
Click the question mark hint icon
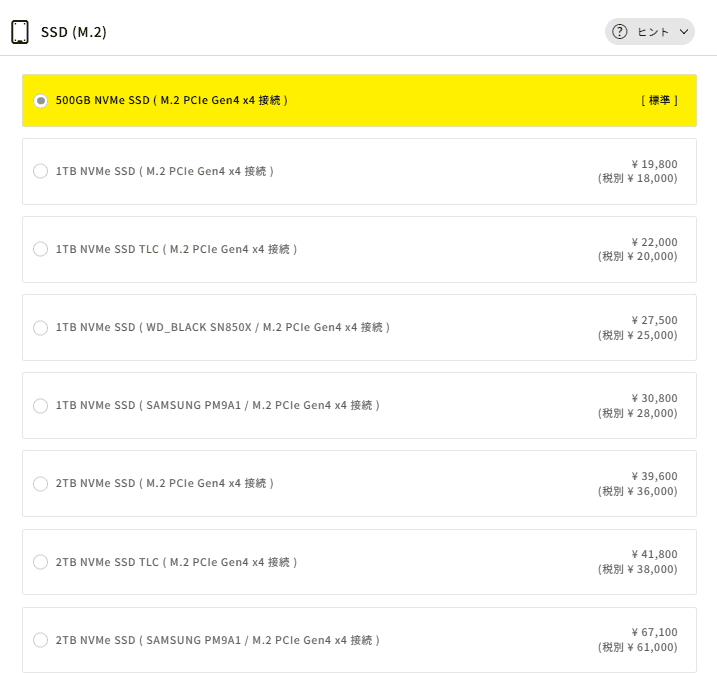point(620,32)
